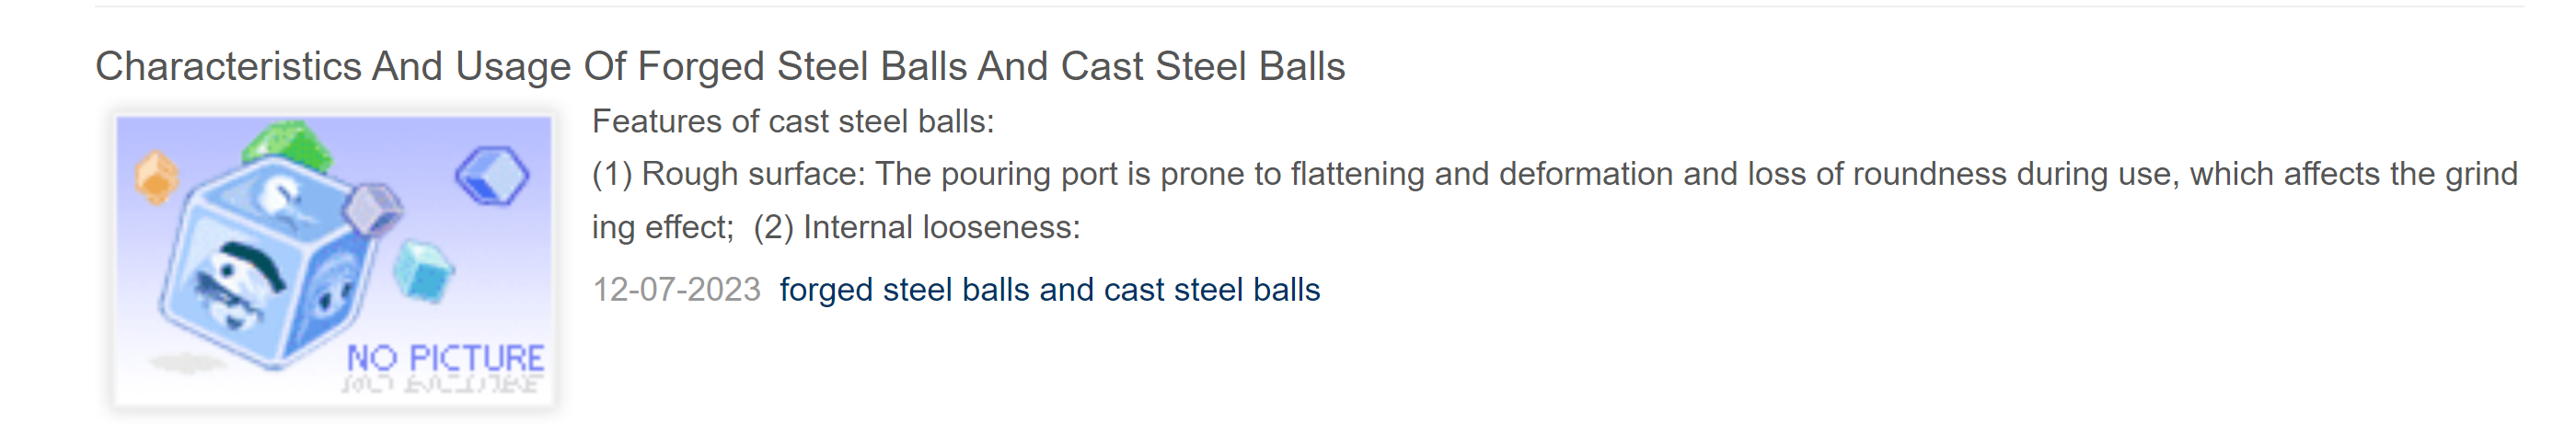The height and width of the screenshot is (424, 2576).
Task: Click the words 'Cast Steel Balls' in the title
Action: [x=1203, y=66]
